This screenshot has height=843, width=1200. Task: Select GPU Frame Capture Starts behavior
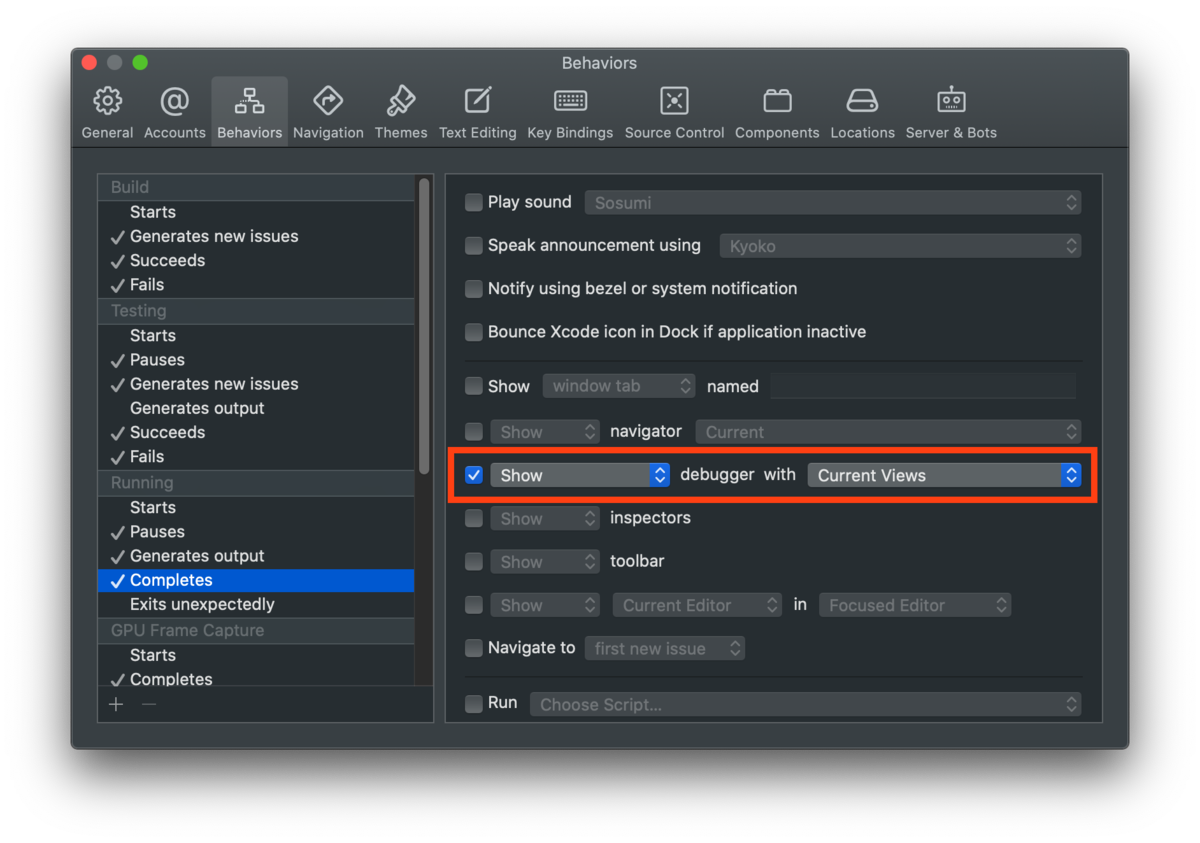click(256, 655)
